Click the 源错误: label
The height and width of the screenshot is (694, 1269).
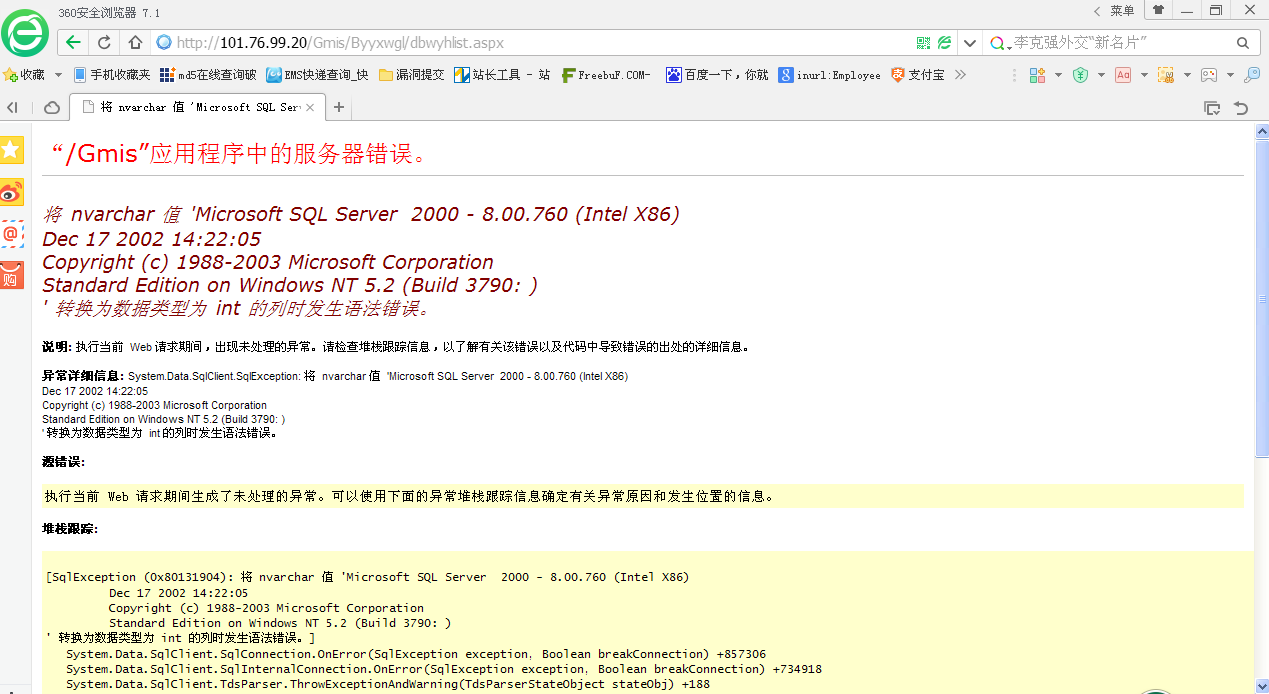[x=63, y=462]
